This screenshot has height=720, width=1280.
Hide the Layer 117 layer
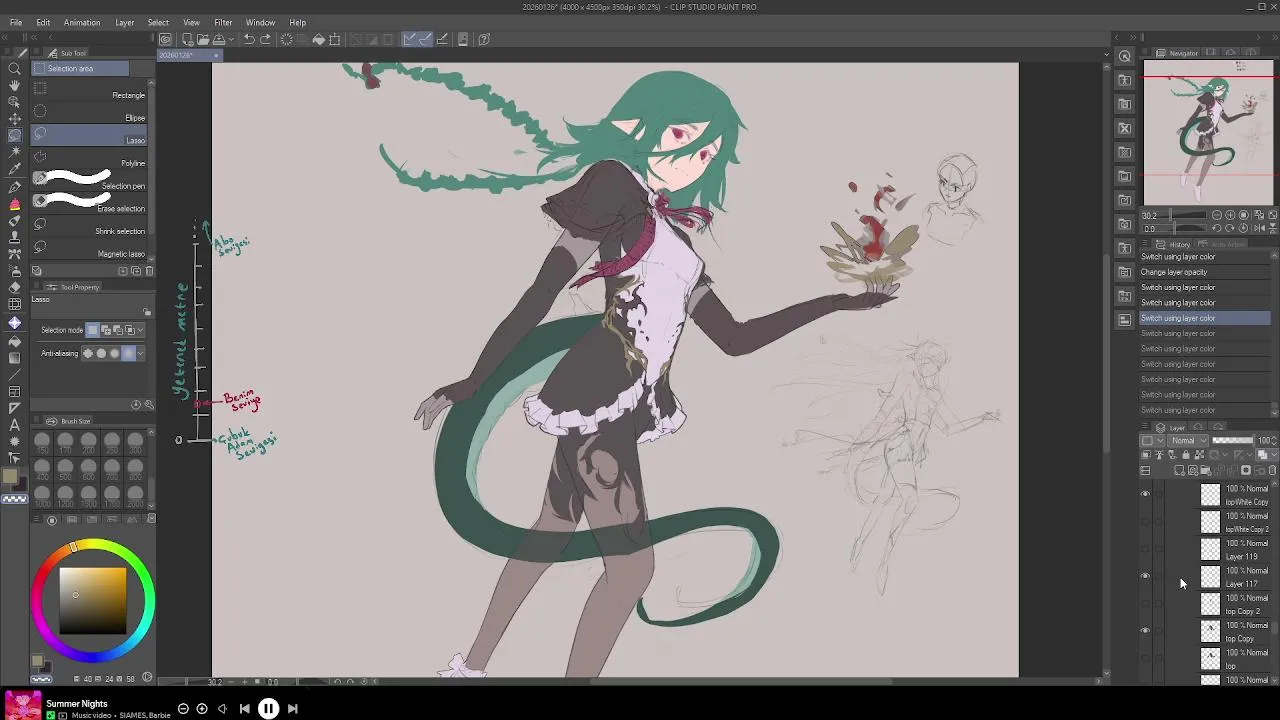(x=1145, y=576)
